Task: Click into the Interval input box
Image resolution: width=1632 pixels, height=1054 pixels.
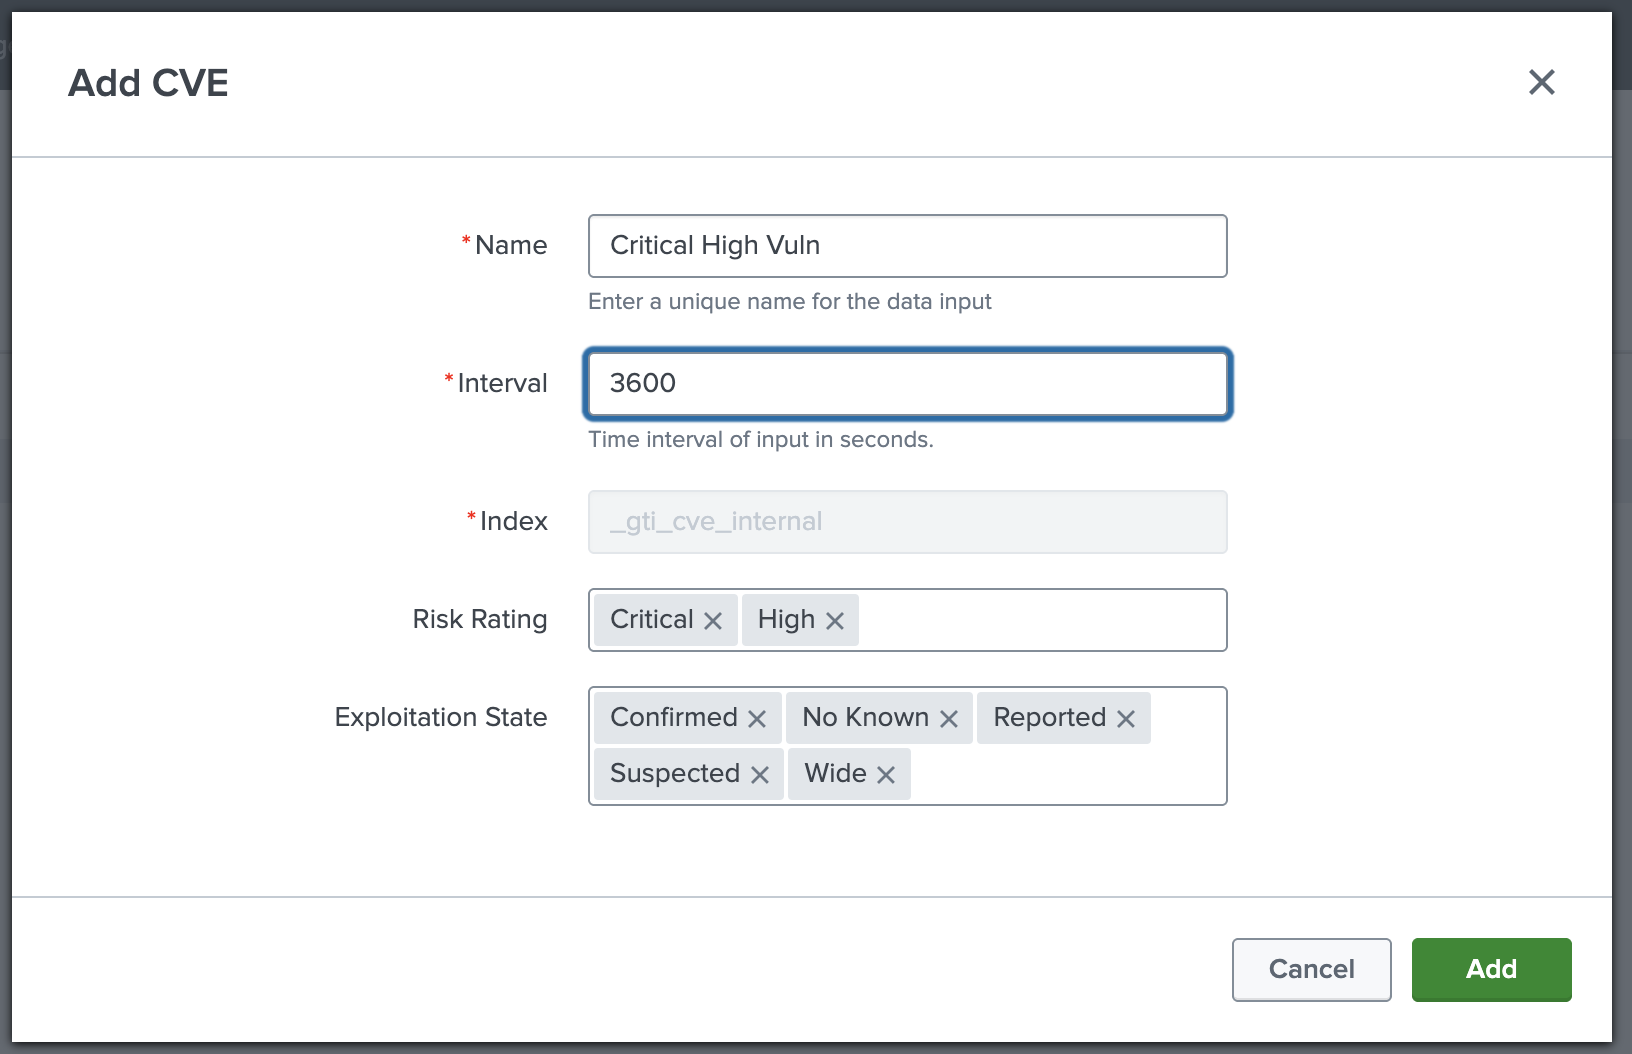Action: [x=907, y=384]
